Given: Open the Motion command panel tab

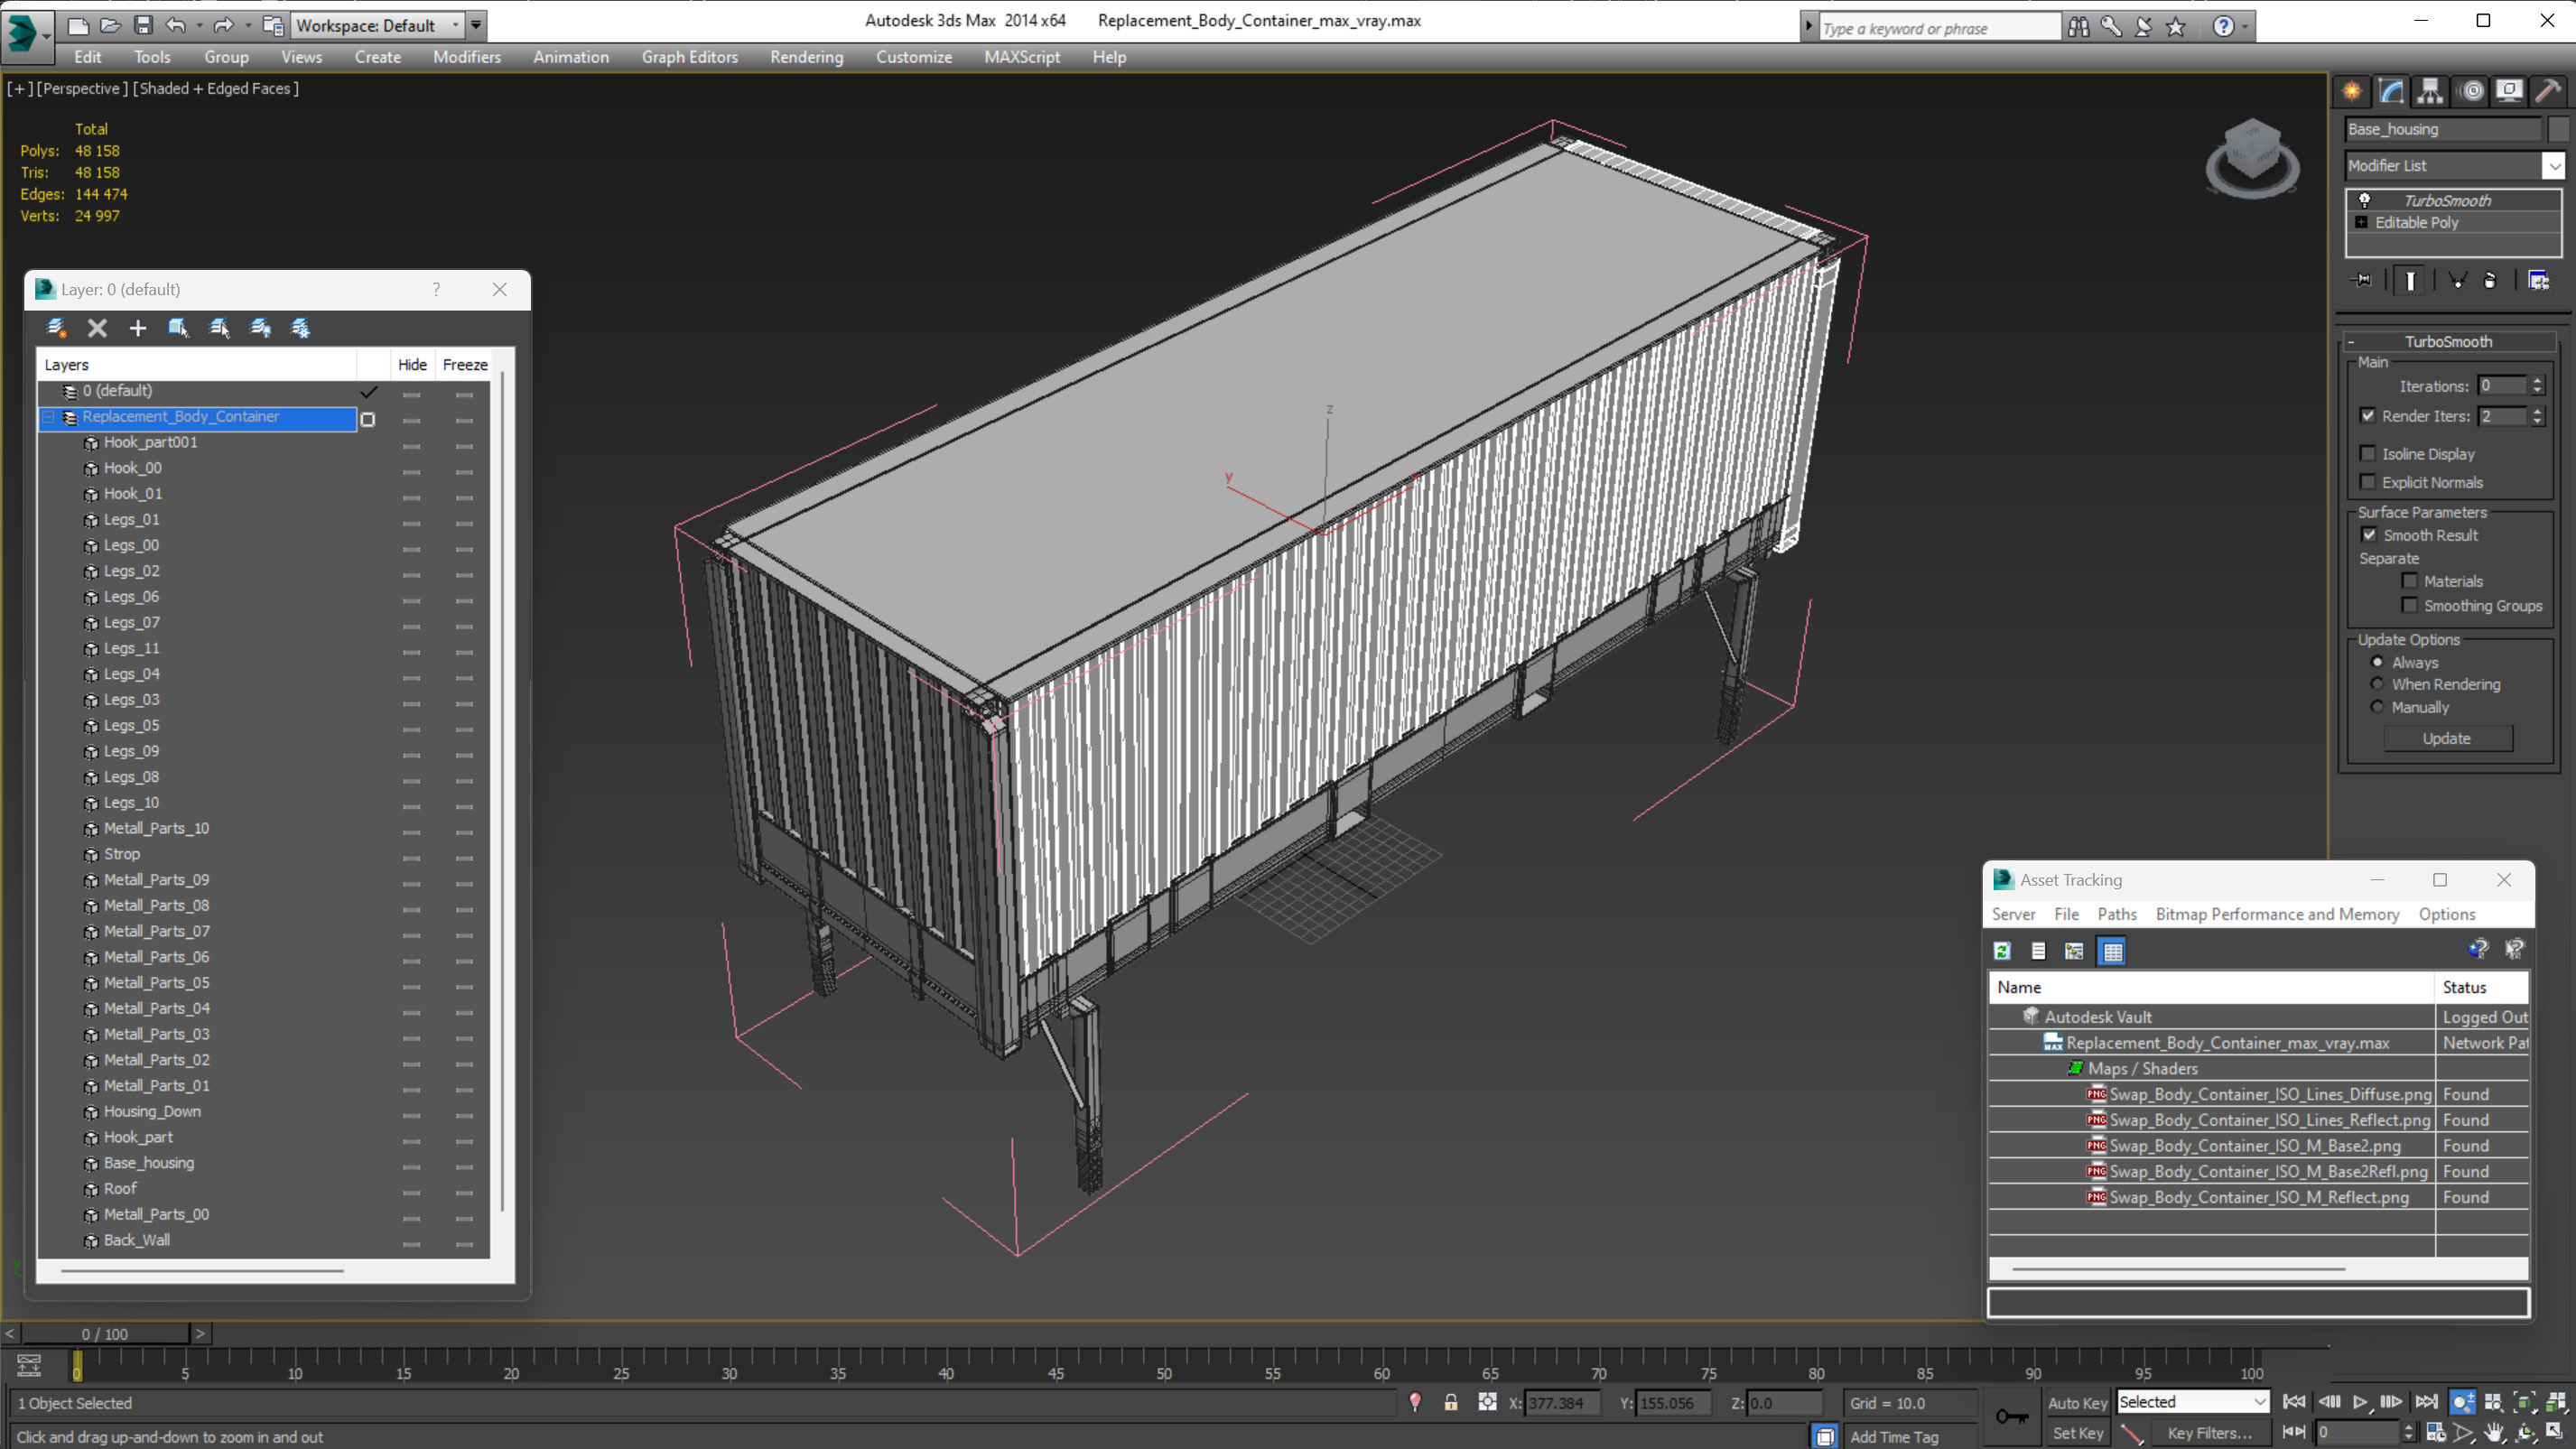Looking at the screenshot, I should coord(2472,91).
